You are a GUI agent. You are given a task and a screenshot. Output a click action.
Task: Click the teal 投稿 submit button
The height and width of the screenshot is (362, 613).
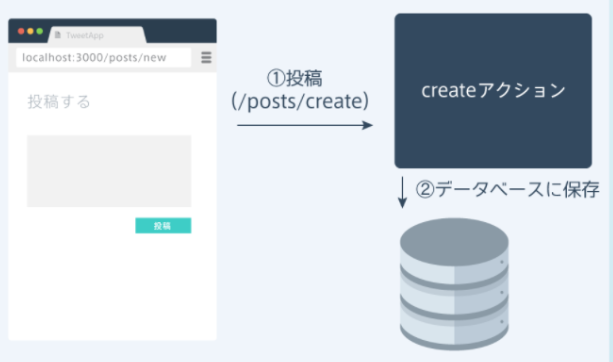(163, 226)
